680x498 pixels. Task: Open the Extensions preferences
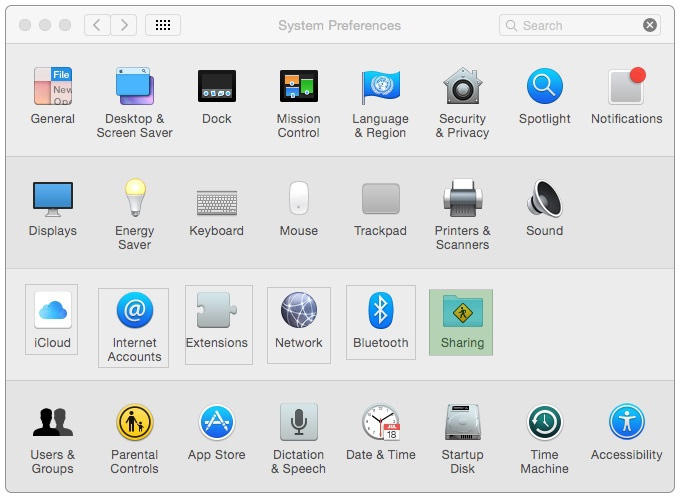[x=219, y=325]
